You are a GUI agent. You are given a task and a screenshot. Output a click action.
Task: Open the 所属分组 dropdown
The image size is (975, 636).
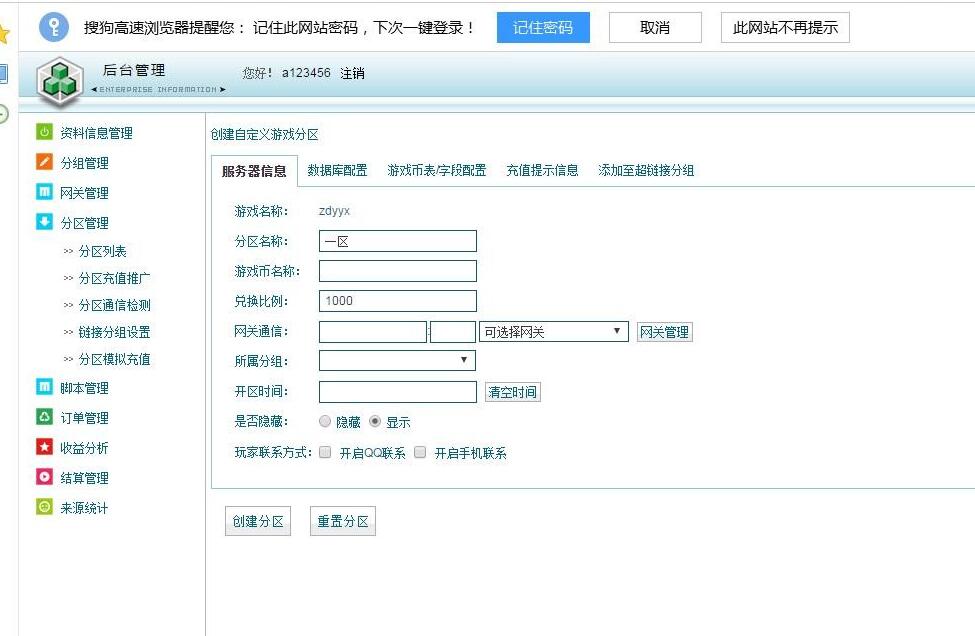pyautogui.click(x=397, y=360)
